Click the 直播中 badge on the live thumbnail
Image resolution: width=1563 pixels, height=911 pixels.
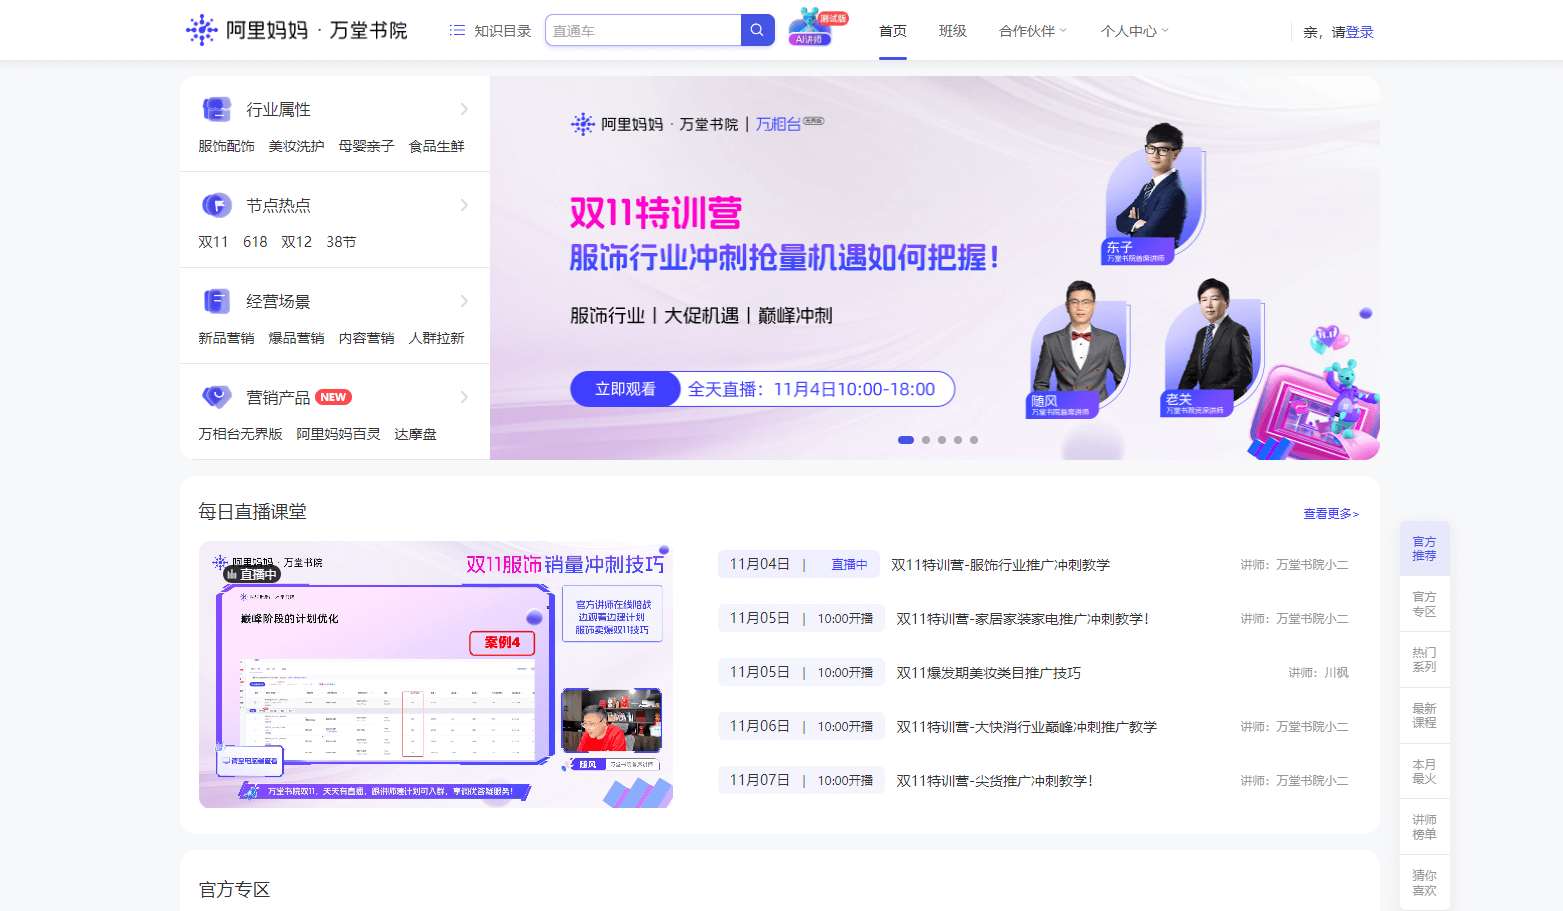[252, 574]
